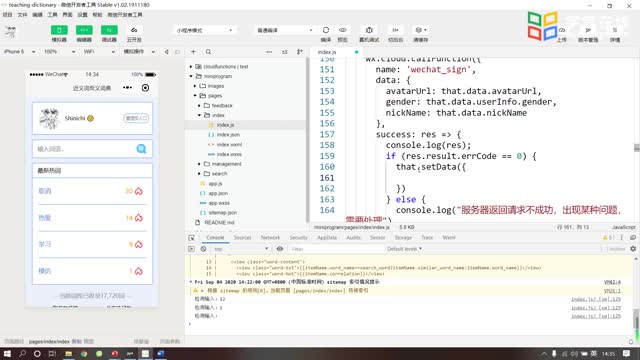Open the Default levels dropdown

coord(404,249)
